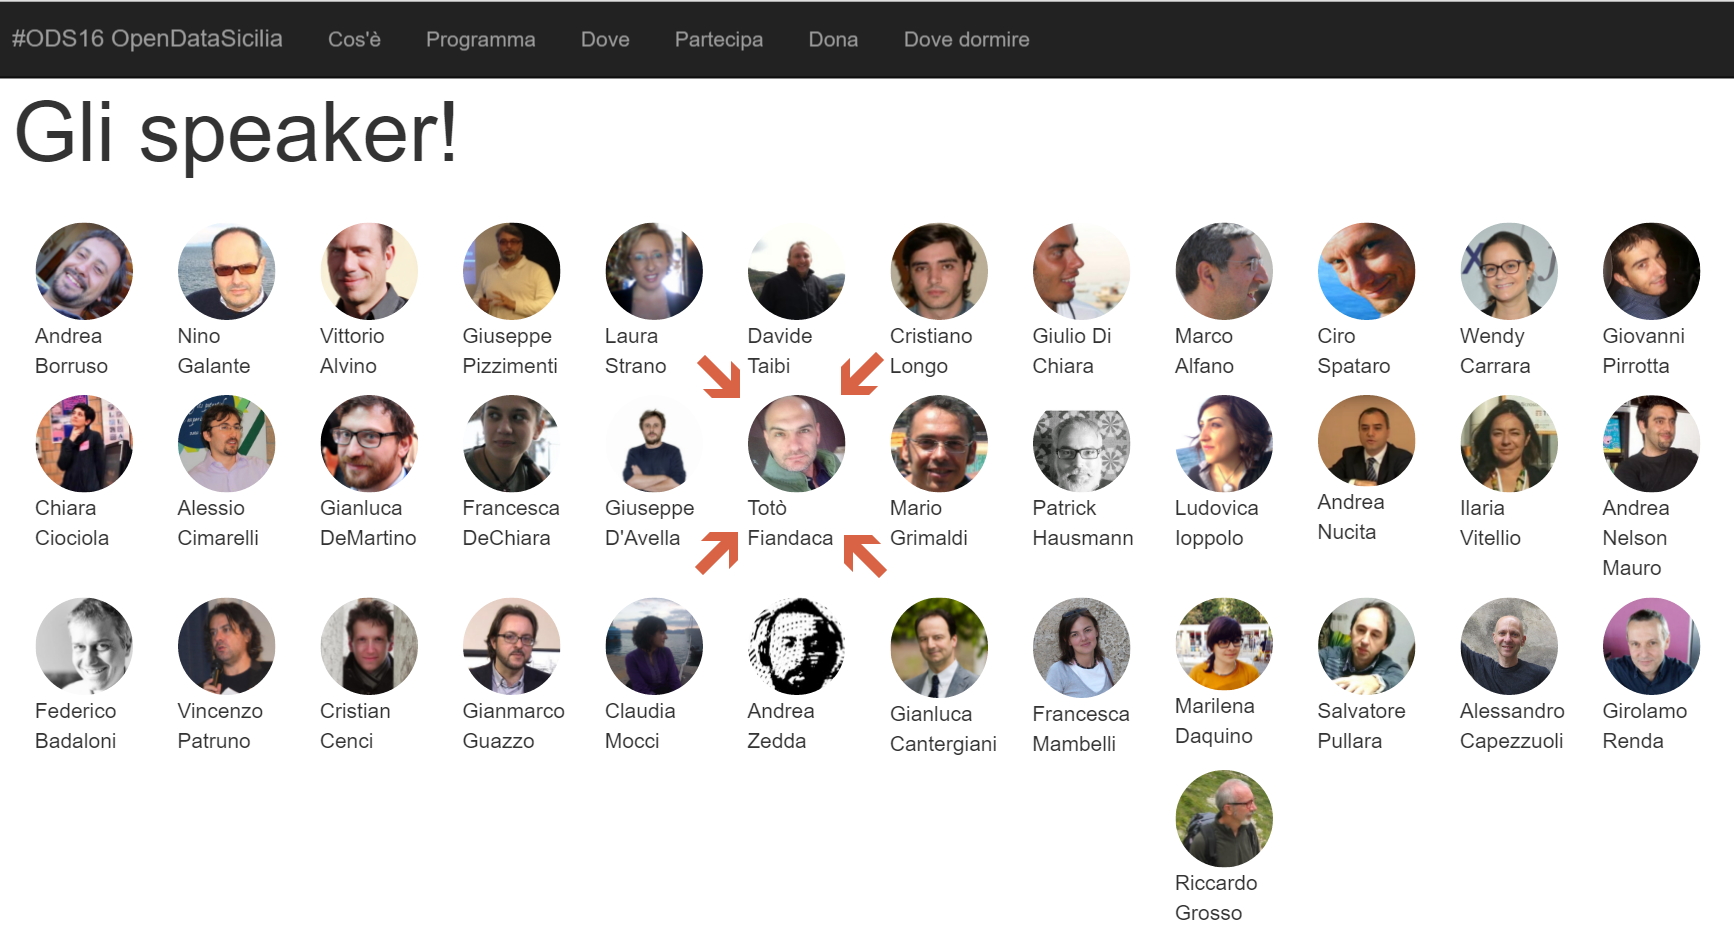This screenshot has height=932, width=1734.
Task: Open the avatar labeled Riccardo Grosso
Action: pos(1223,818)
